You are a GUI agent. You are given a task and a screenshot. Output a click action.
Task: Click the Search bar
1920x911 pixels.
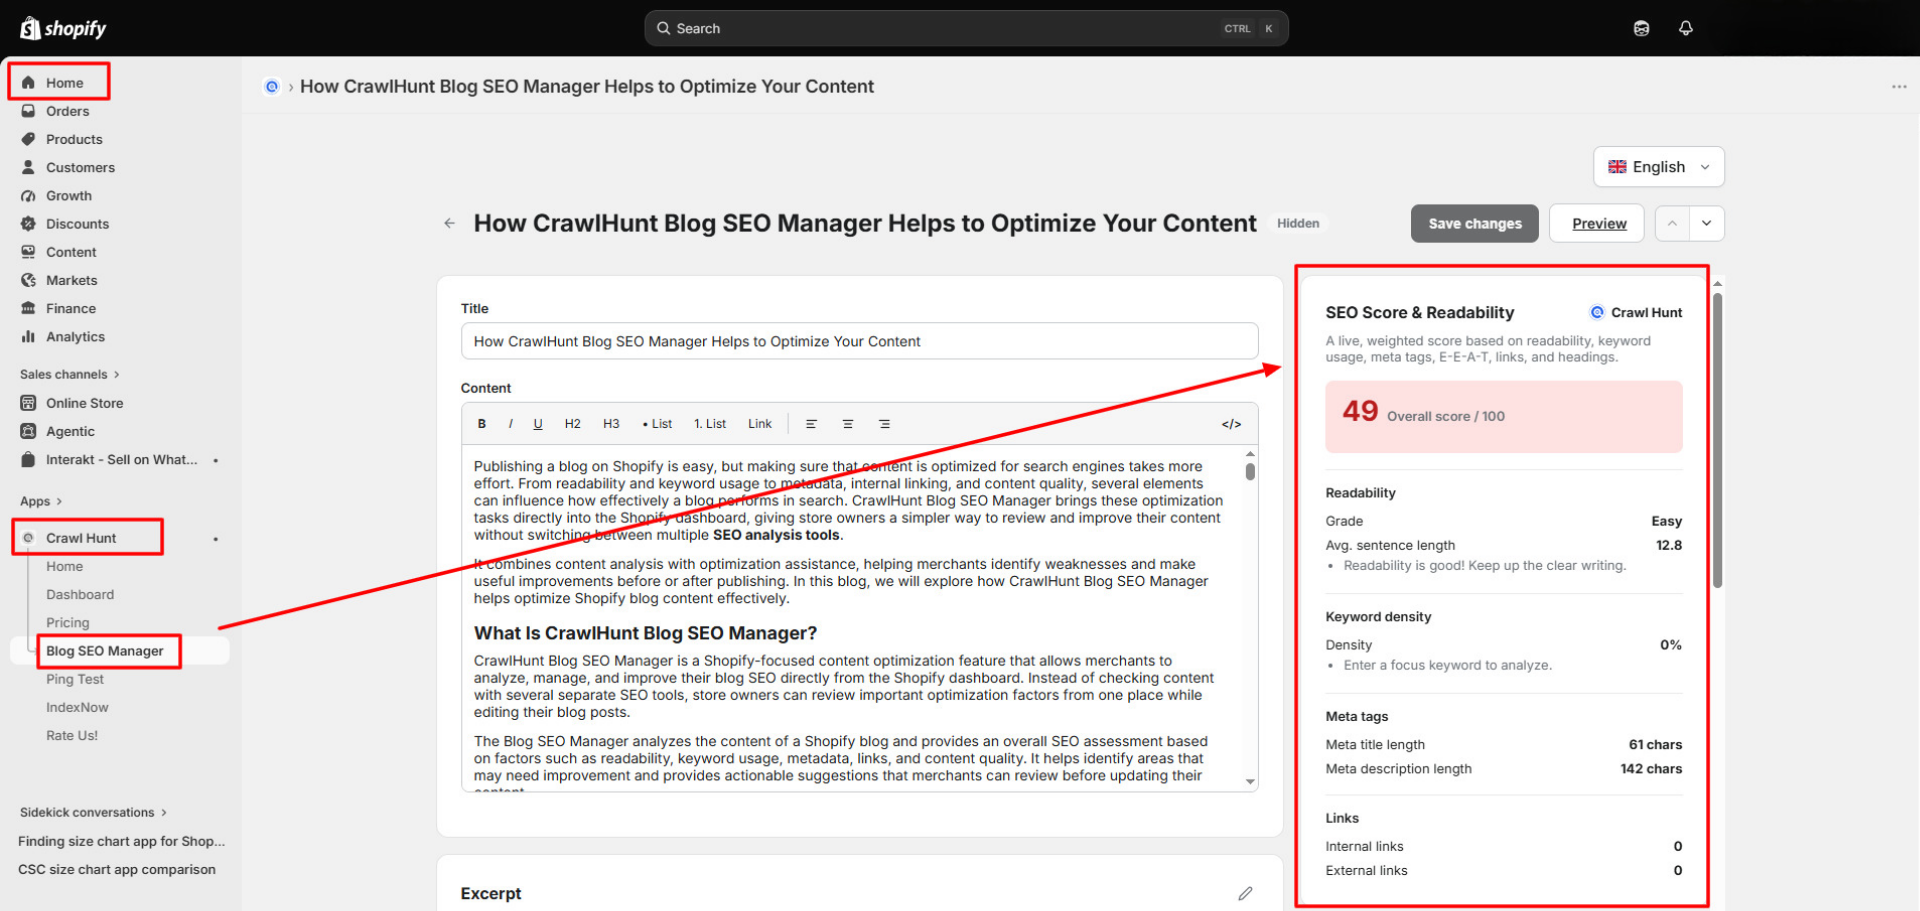[966, 28]
